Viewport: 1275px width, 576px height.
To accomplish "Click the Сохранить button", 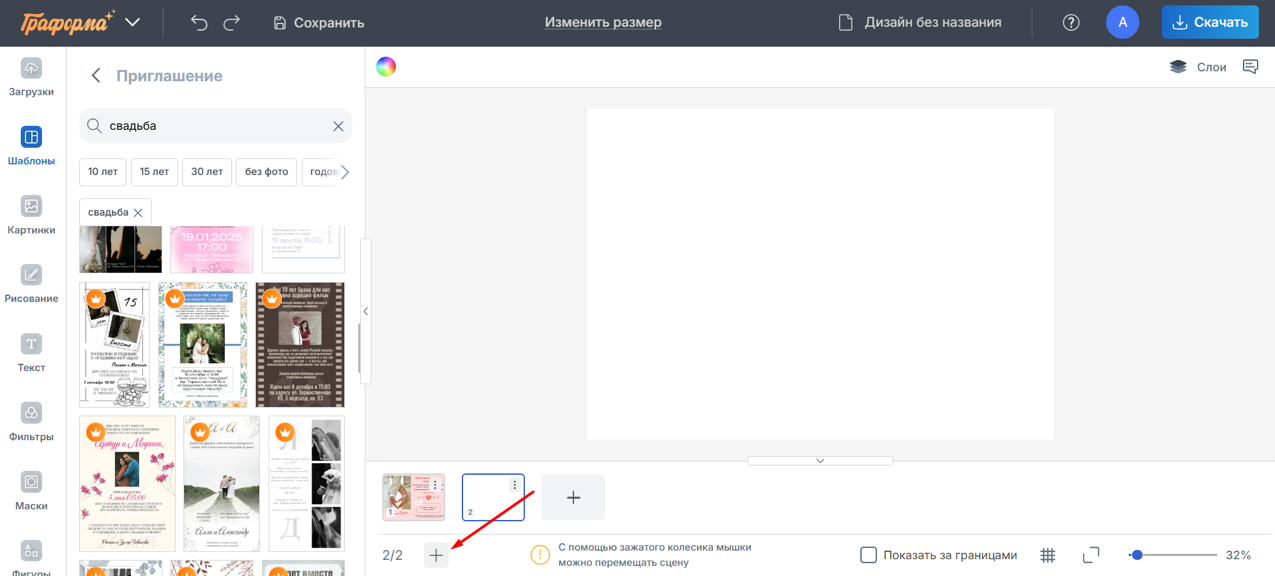I will [318, 21].
